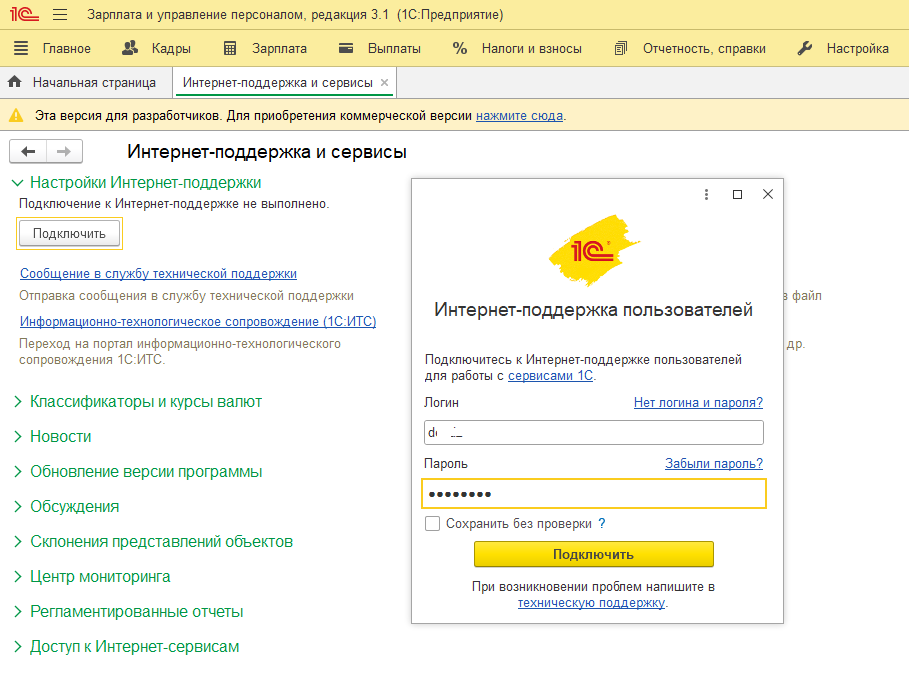
Task: Open Сообщение в службу технической поддержки link
Action: 158,273
